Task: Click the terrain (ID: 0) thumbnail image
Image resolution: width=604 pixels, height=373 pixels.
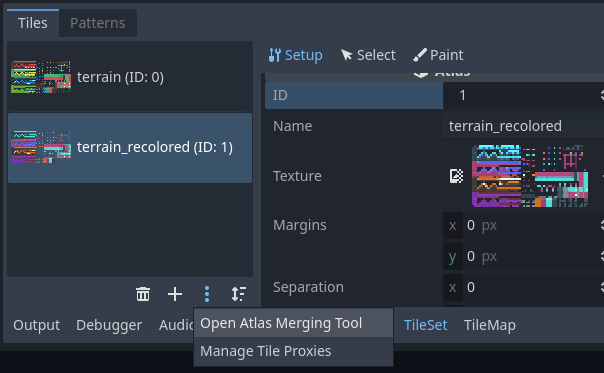Action: 41,77
